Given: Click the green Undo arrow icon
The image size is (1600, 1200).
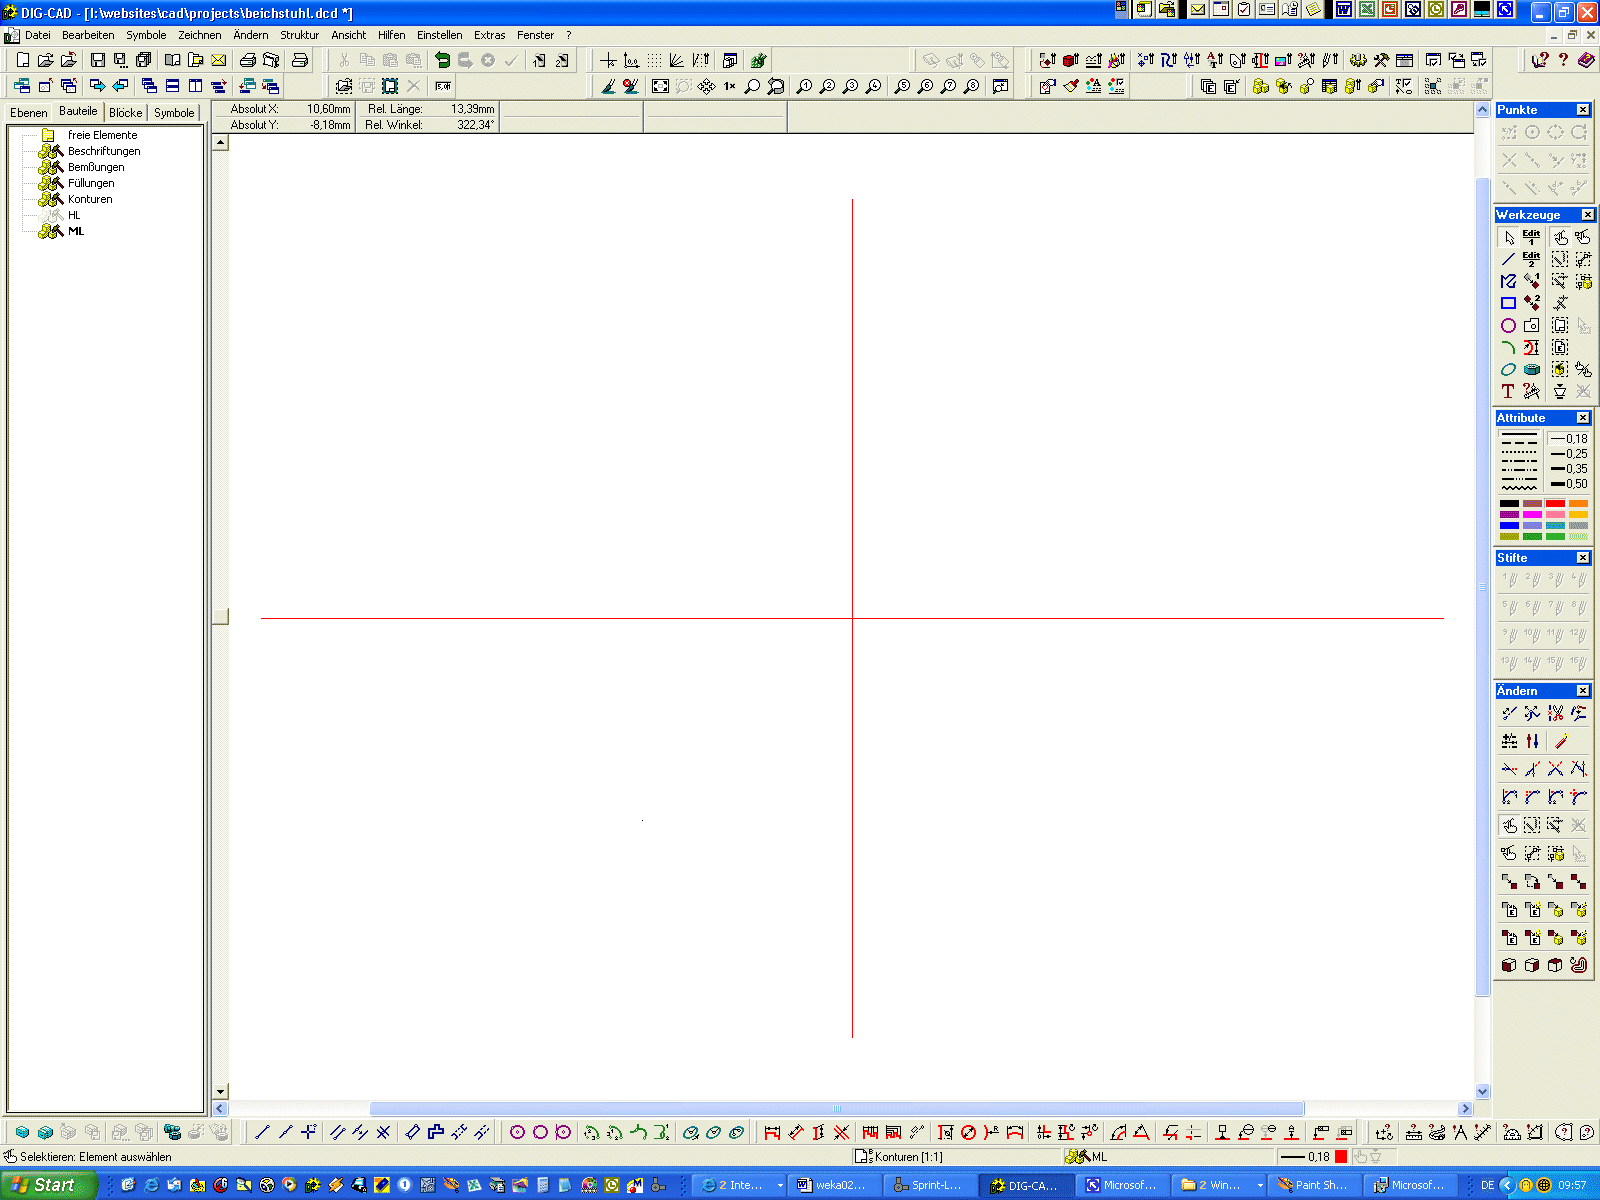Looking at the screenshot, I should 442,60.
